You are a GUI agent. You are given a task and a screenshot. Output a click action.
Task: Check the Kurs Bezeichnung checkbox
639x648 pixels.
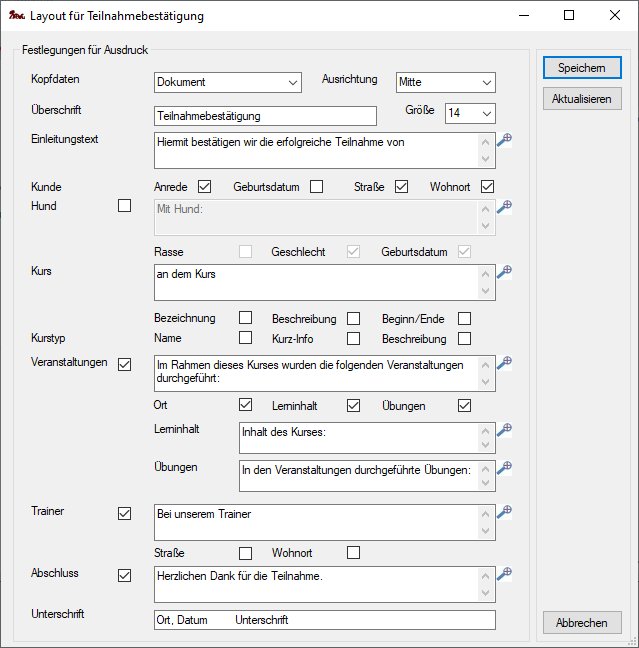(x=245, y=318)
